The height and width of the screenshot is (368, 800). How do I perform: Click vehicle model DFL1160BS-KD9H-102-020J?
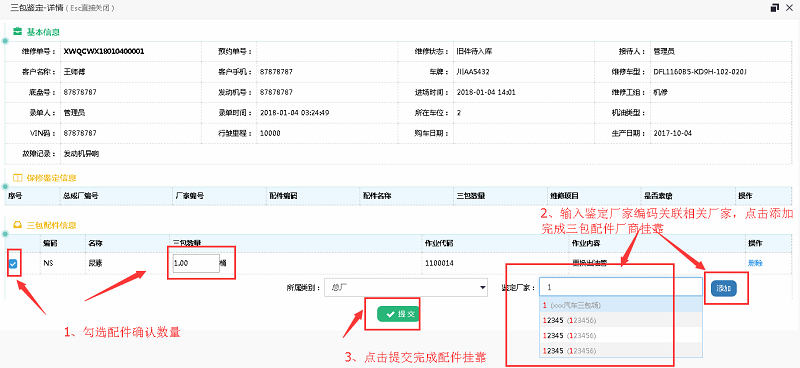click(x=700, y=72)
